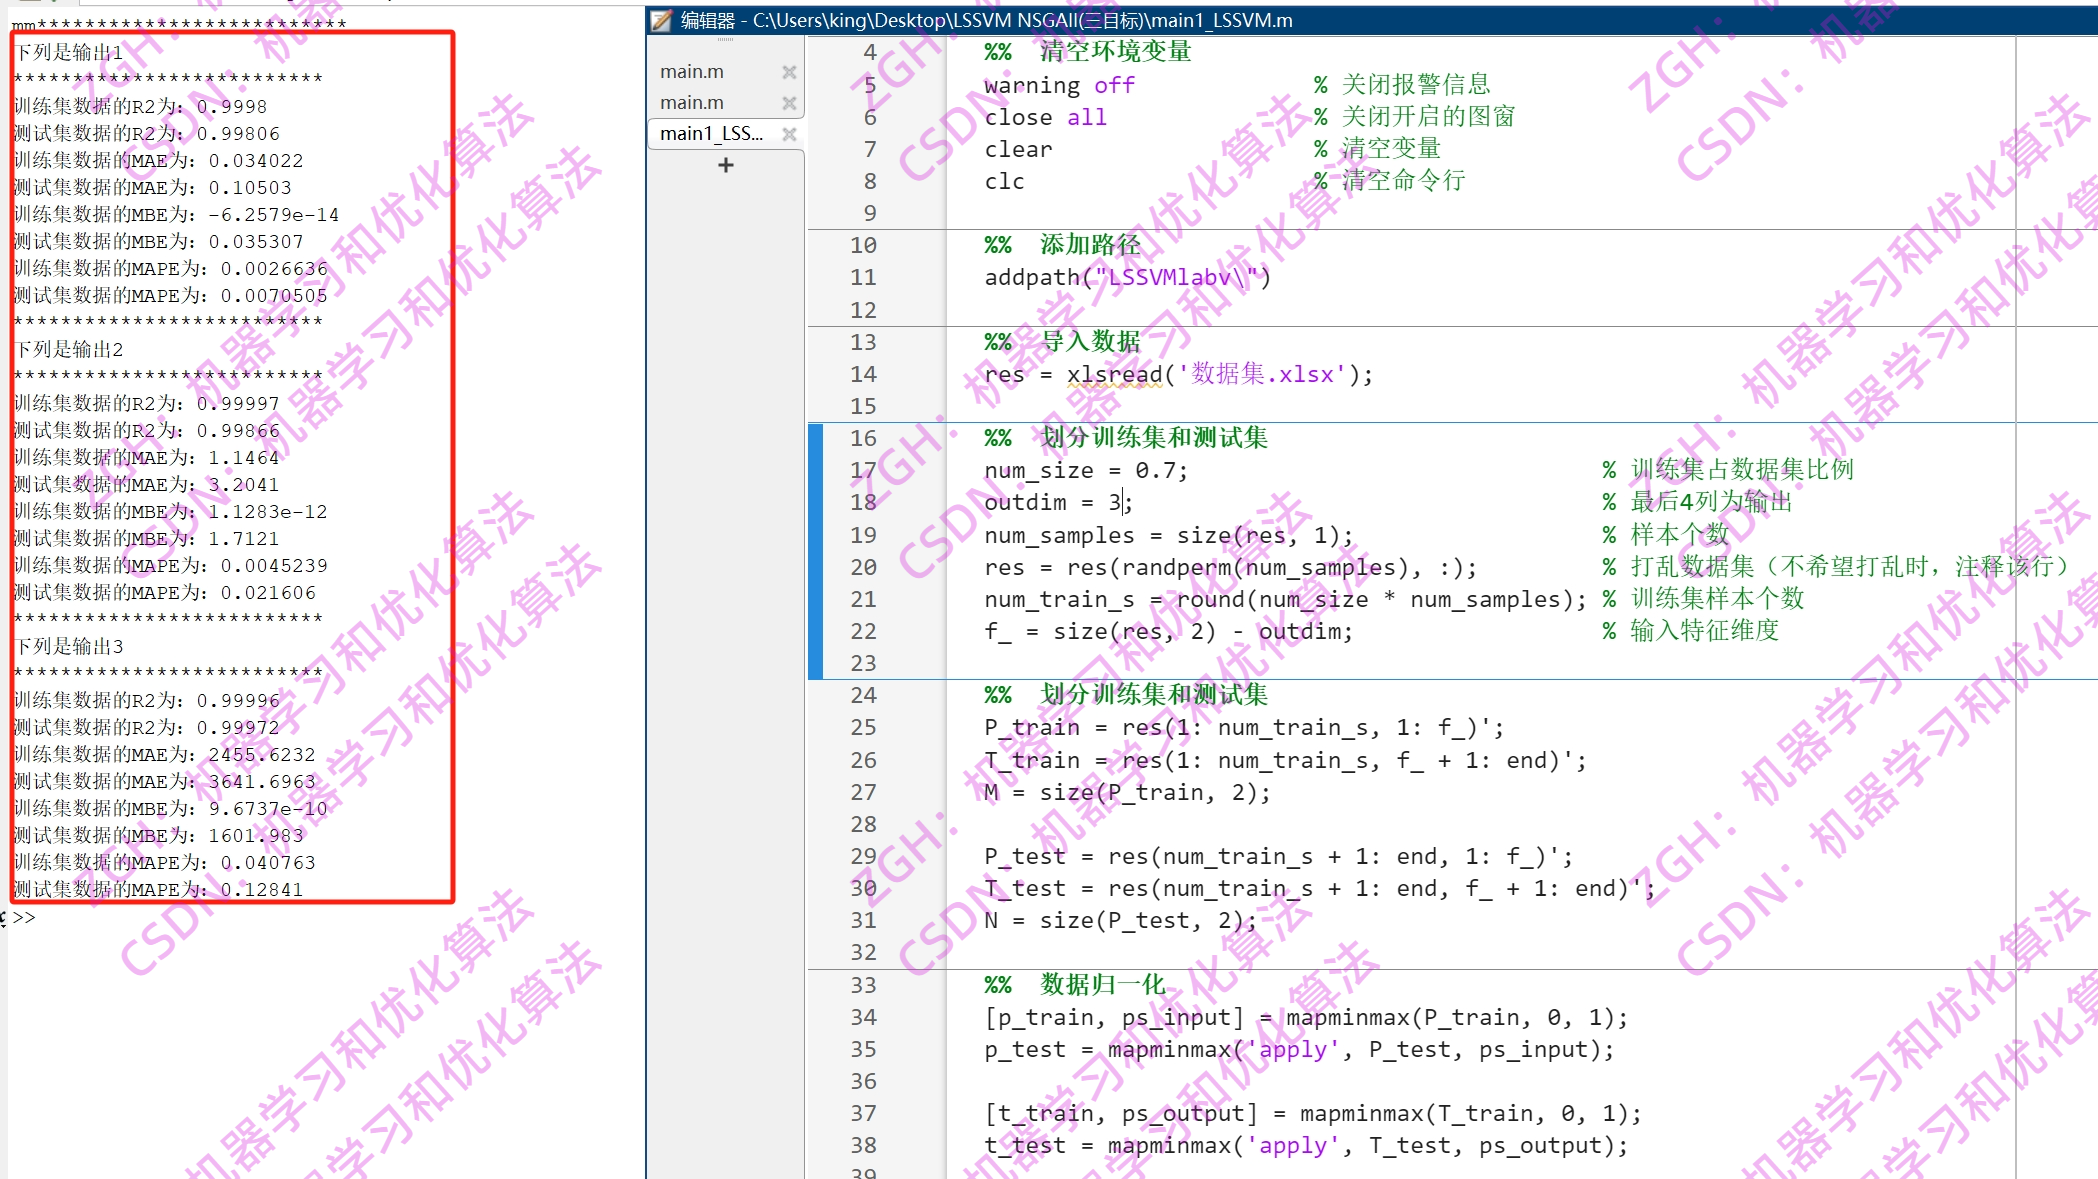Viewport: 2098px width, 1179px height.
Task: Switch to the second main.m document tab
Action: (692, 102)
